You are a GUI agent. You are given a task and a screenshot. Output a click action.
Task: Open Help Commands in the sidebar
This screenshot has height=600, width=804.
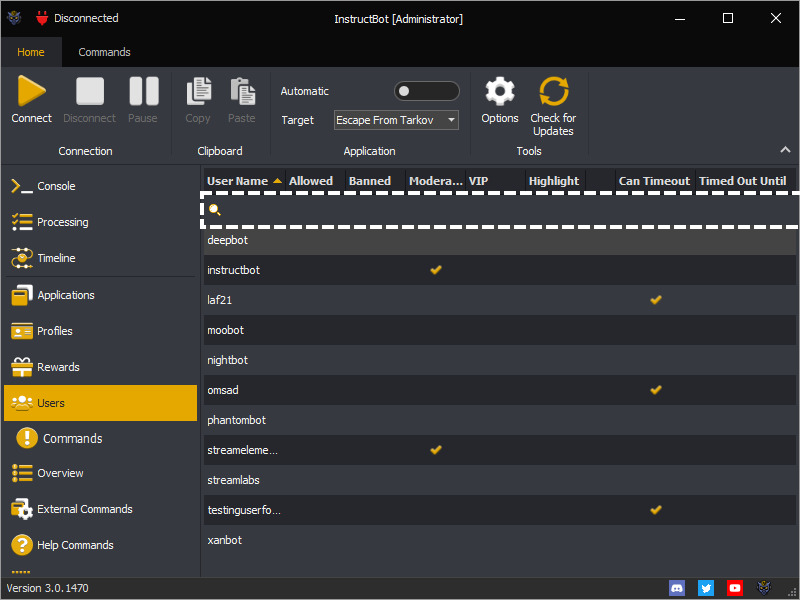[x=100, y=545]
